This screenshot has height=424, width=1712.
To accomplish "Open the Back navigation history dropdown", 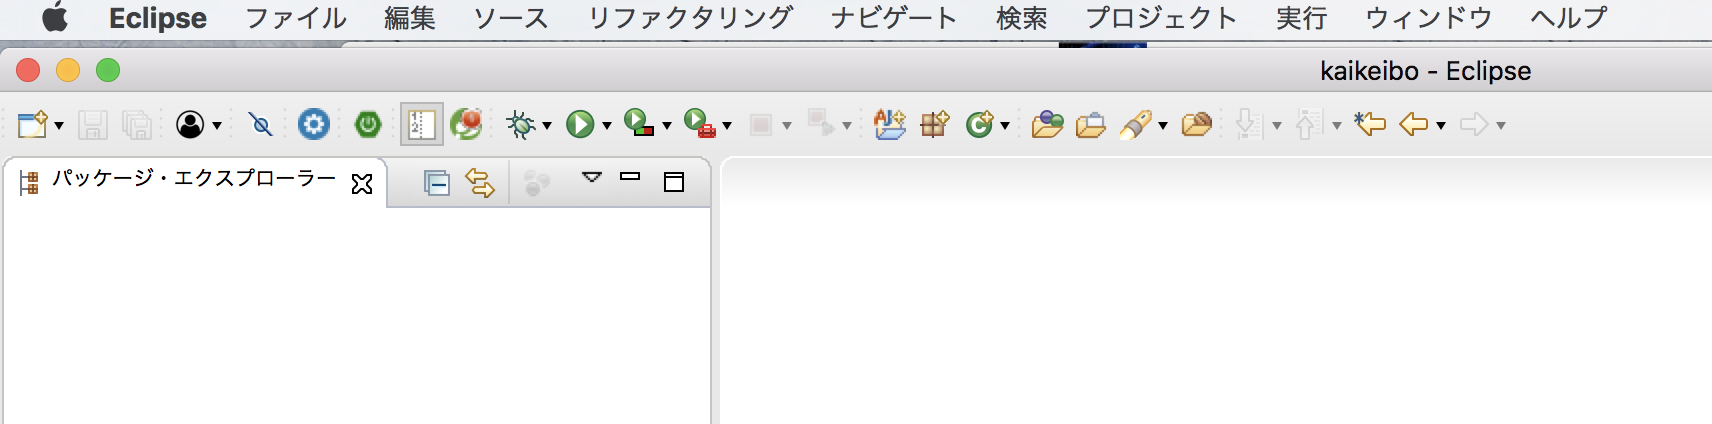I will click(1441, 126).
